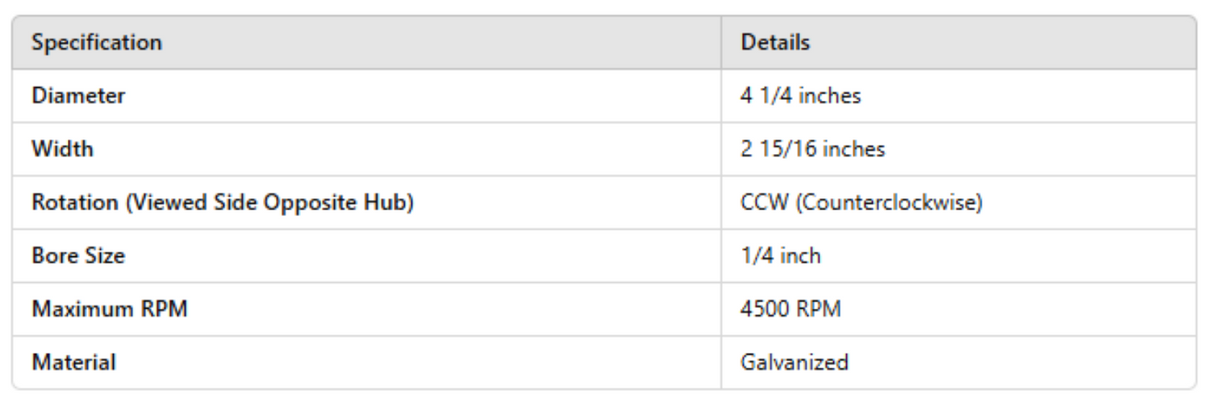Select the Bore Size row label
The image size is (1214, 403).
tap(78, 256)
